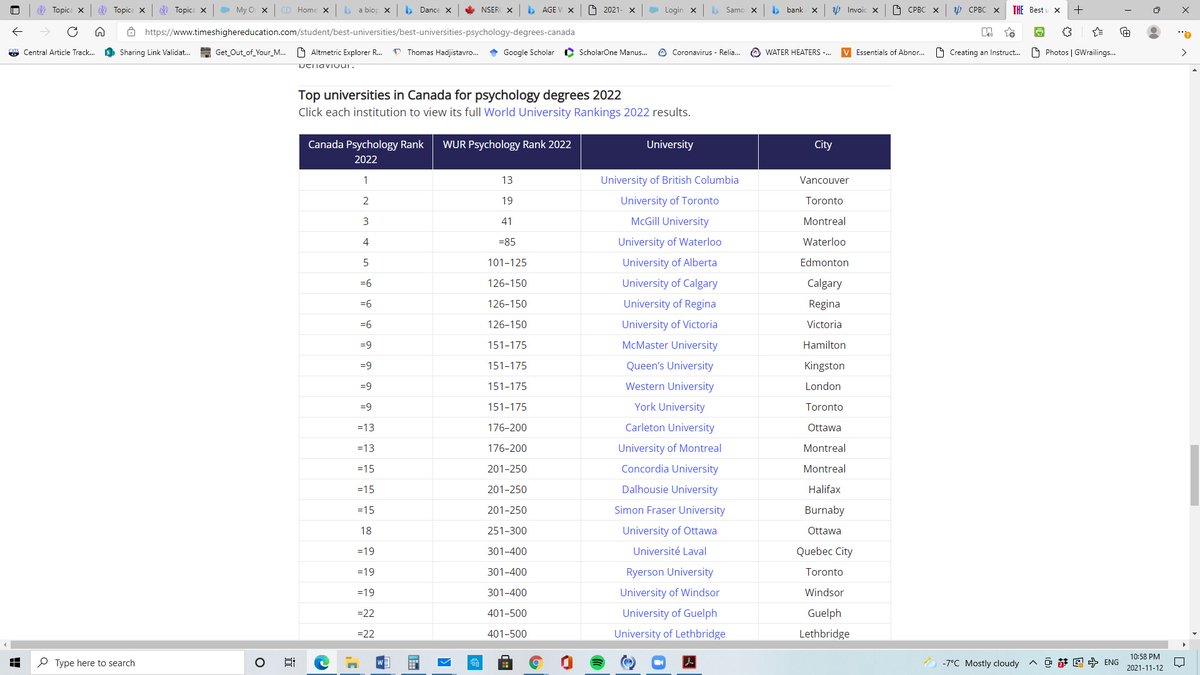1200x675 pixels.
Task: Open Immersive Reader for this page
Action: click(986, 31)
